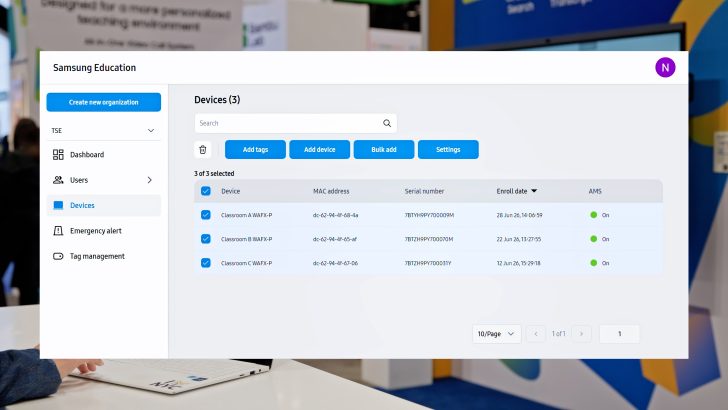Click the serial number cell of Classroom B
728x410 pixels.
click(429, 239)
